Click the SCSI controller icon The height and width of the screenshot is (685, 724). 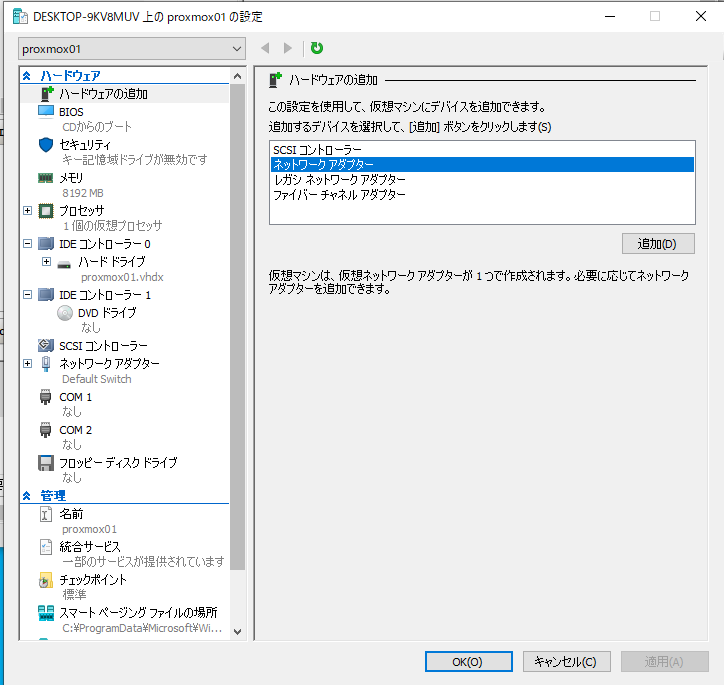click(45, 346)
